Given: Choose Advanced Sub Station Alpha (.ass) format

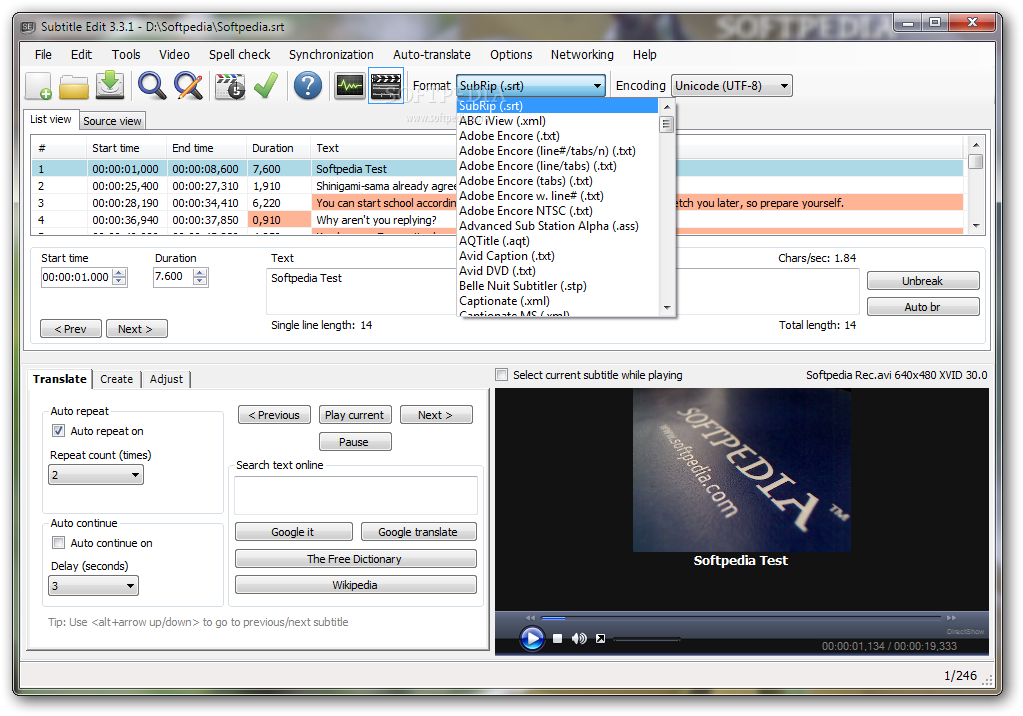Looking at the screenshot, I should coord(549,226).
